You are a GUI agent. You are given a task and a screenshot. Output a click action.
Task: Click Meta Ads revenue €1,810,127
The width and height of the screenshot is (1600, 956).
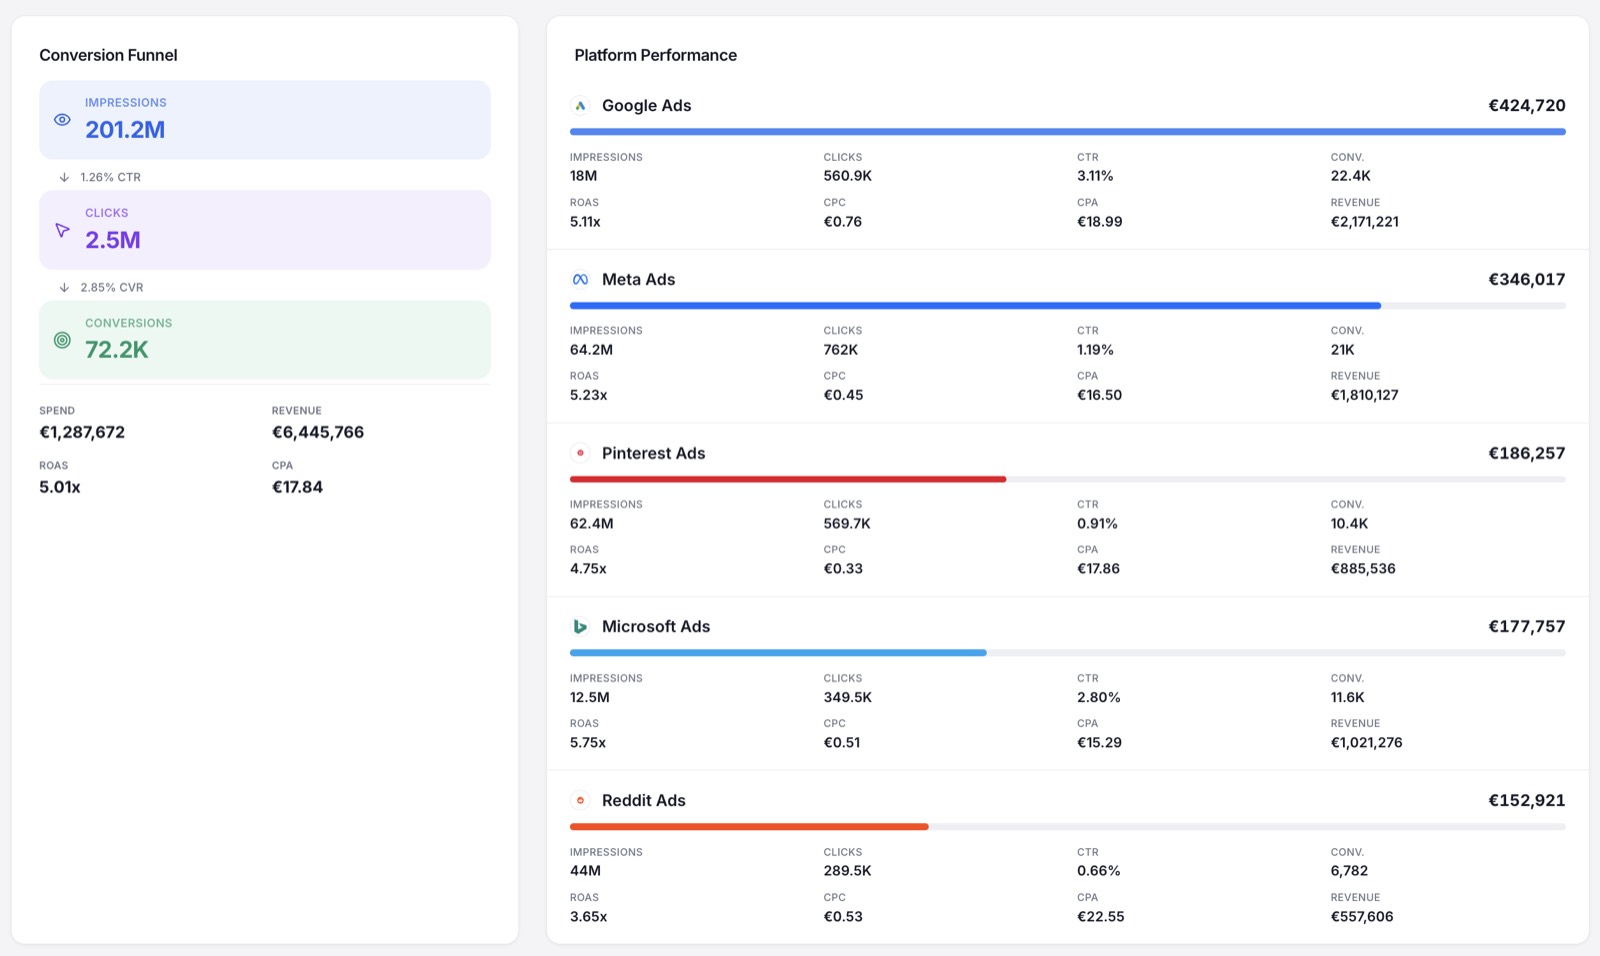[1364, 395]
